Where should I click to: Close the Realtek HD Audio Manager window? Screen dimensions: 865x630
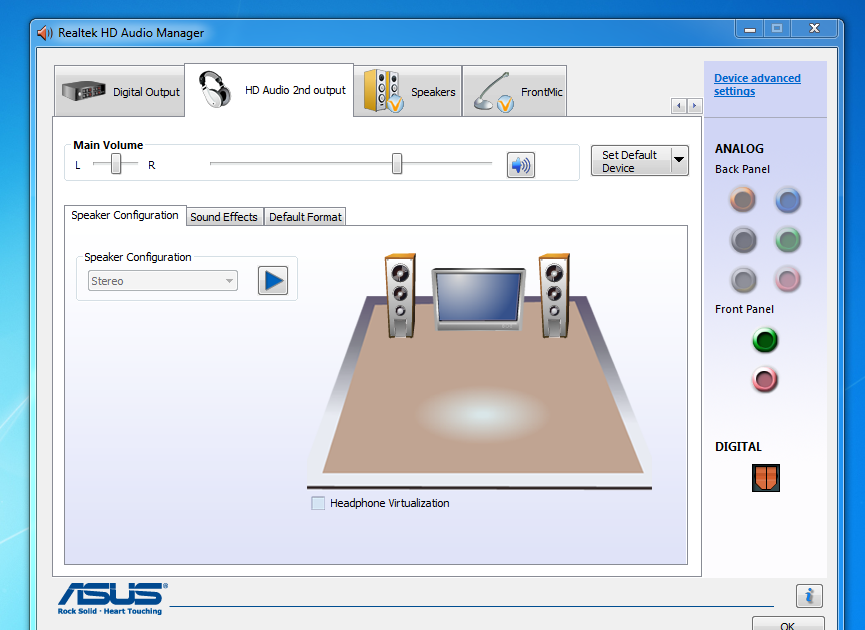tap(814, 29)
